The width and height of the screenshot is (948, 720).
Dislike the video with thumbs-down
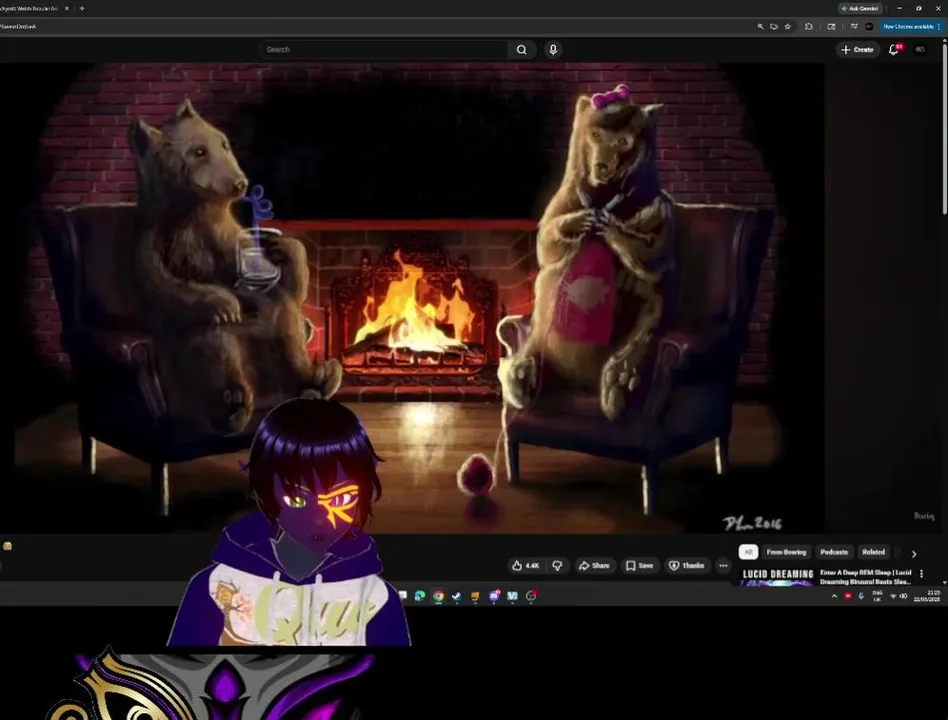click(557, 565)
